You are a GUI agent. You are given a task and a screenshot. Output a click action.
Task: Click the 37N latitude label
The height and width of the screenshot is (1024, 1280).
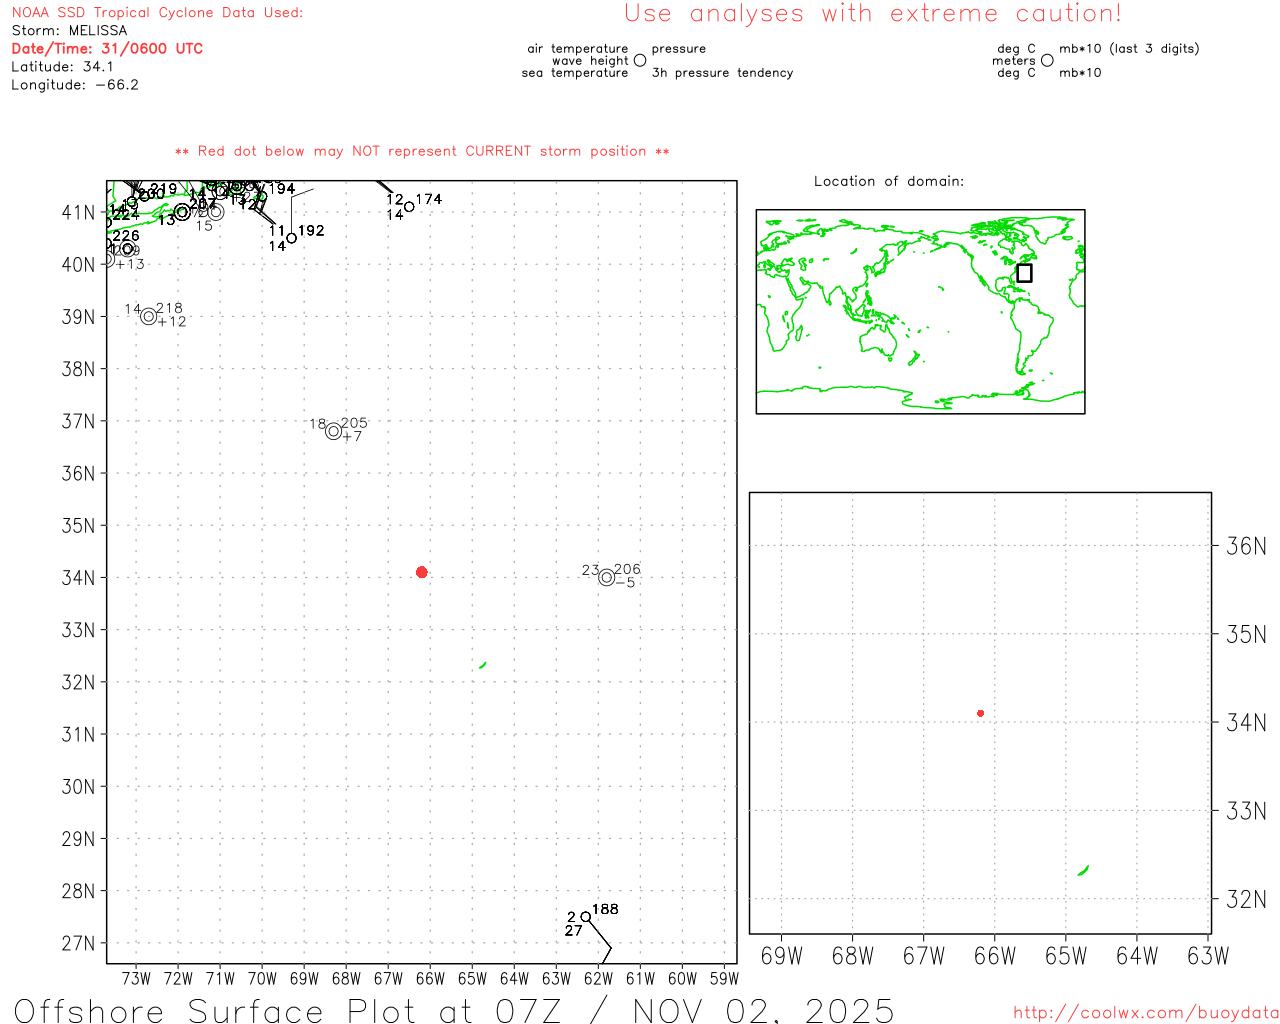[x=78, y=421]
